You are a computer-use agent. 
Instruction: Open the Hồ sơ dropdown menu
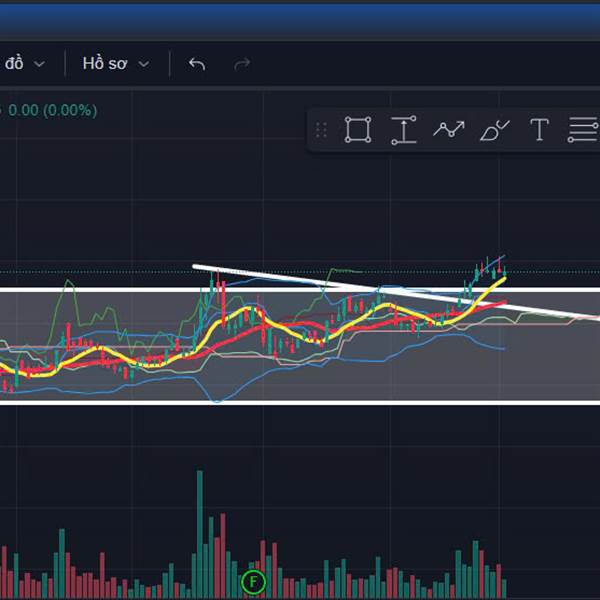[x=116, y=64]
